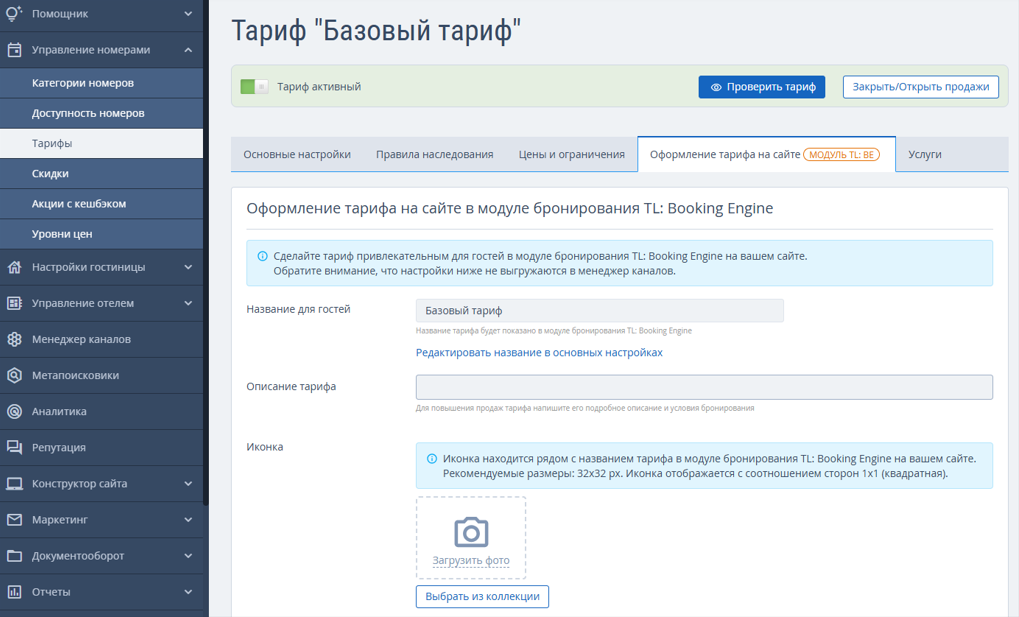Open the Правила наследования tab

[x=434, y=154]
